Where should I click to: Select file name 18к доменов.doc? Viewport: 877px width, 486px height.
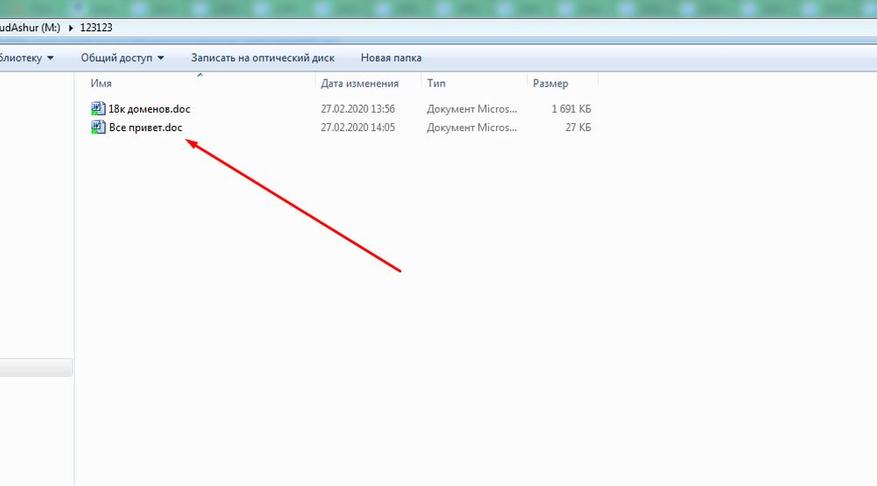[149, 109]
